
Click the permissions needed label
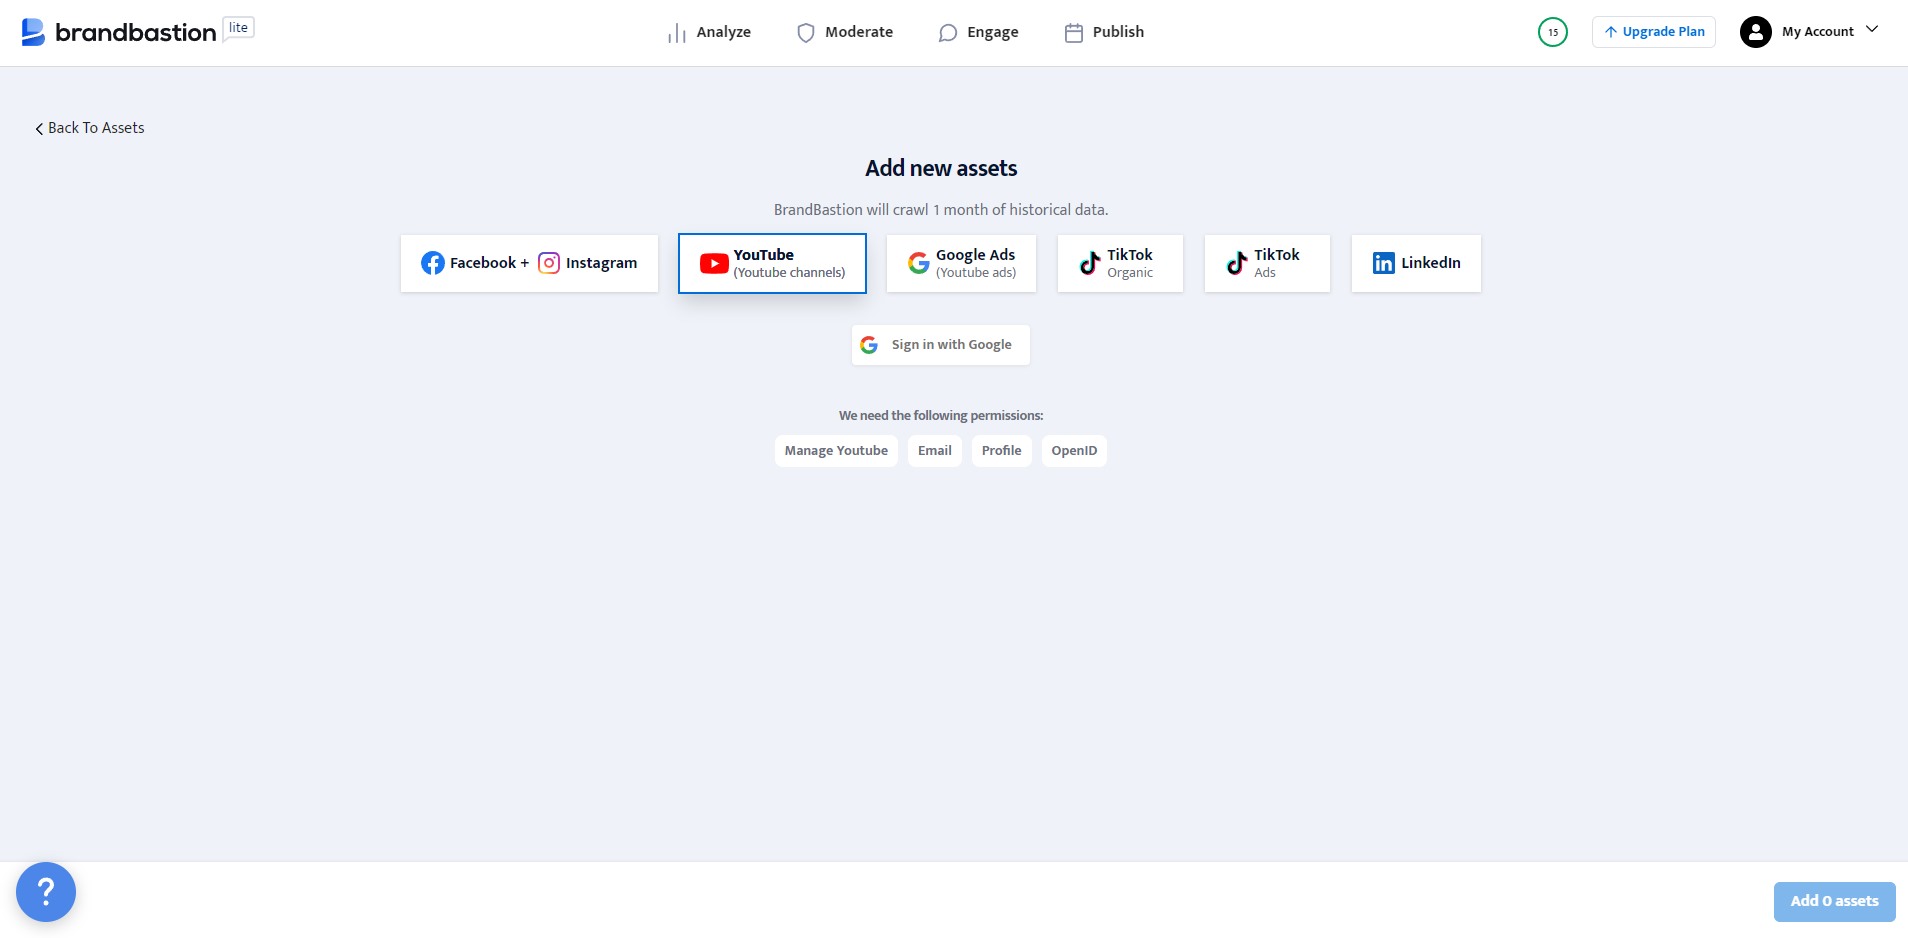point(941,416)
